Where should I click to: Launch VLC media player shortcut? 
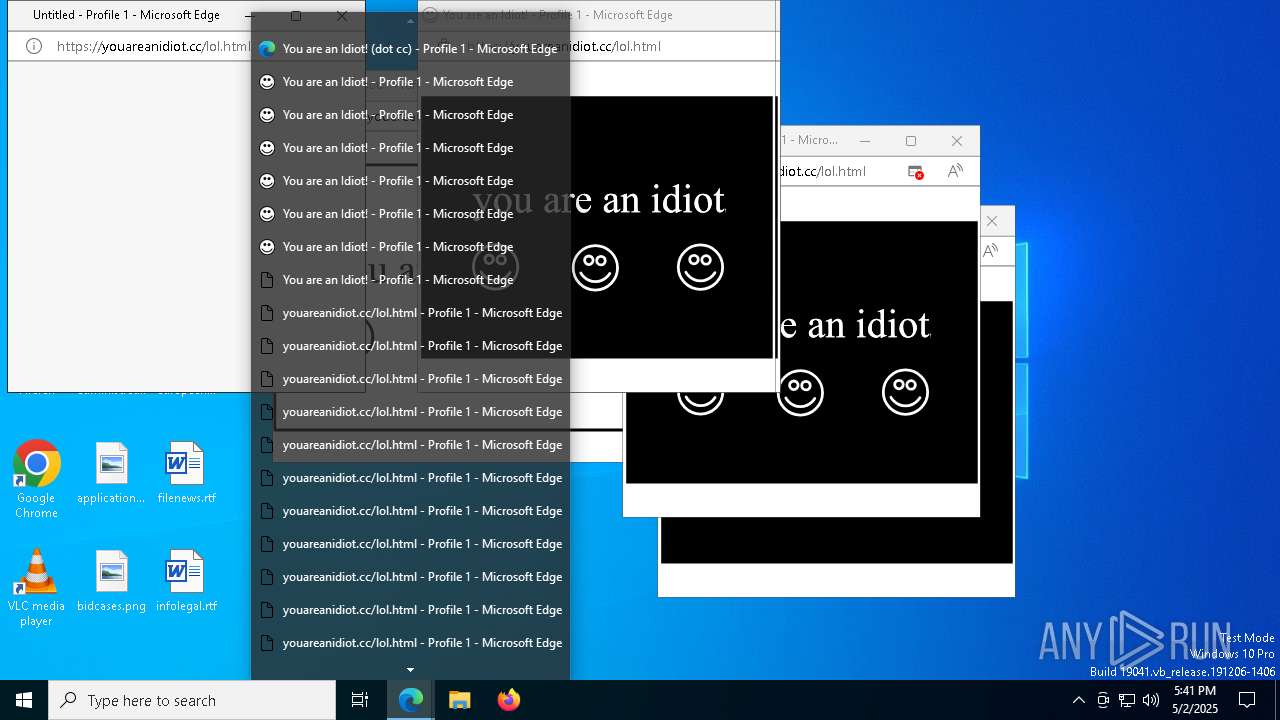pyautogui.click(x=37, y=588)
